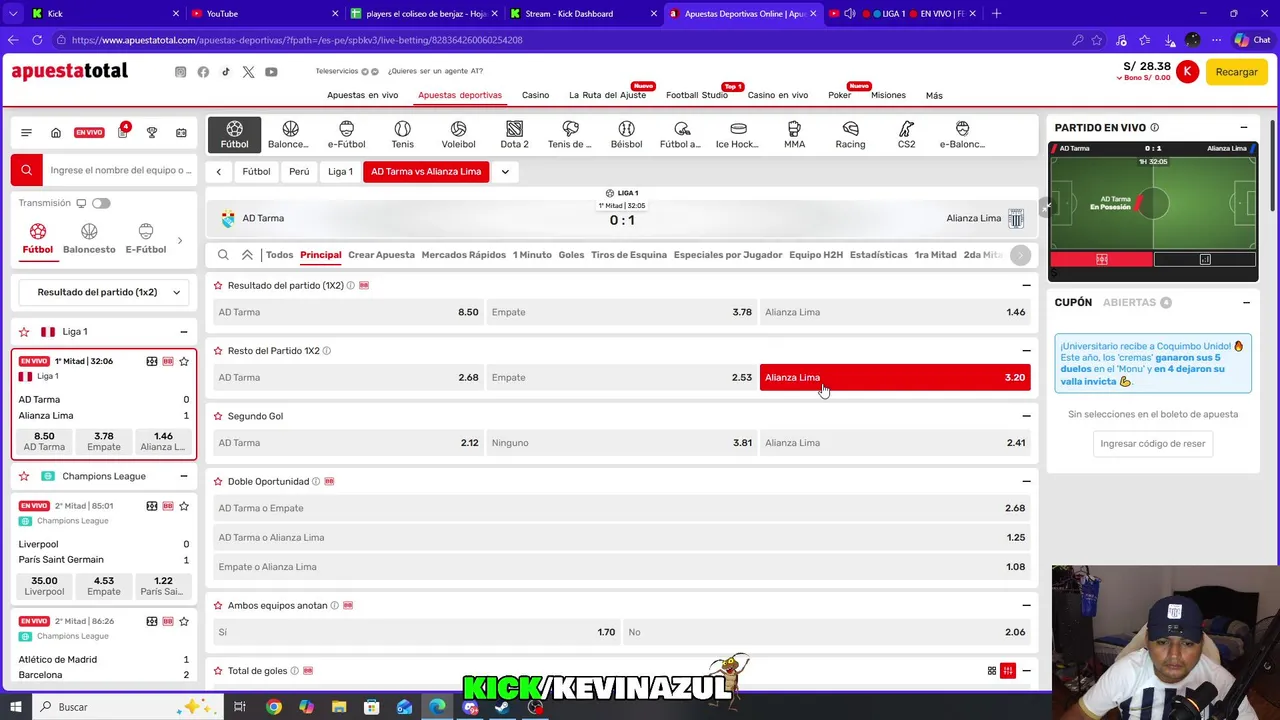Viewport: 1280px width, 720px height.
Task: Switch to Crear Apuesta tab
Action: 381,255
